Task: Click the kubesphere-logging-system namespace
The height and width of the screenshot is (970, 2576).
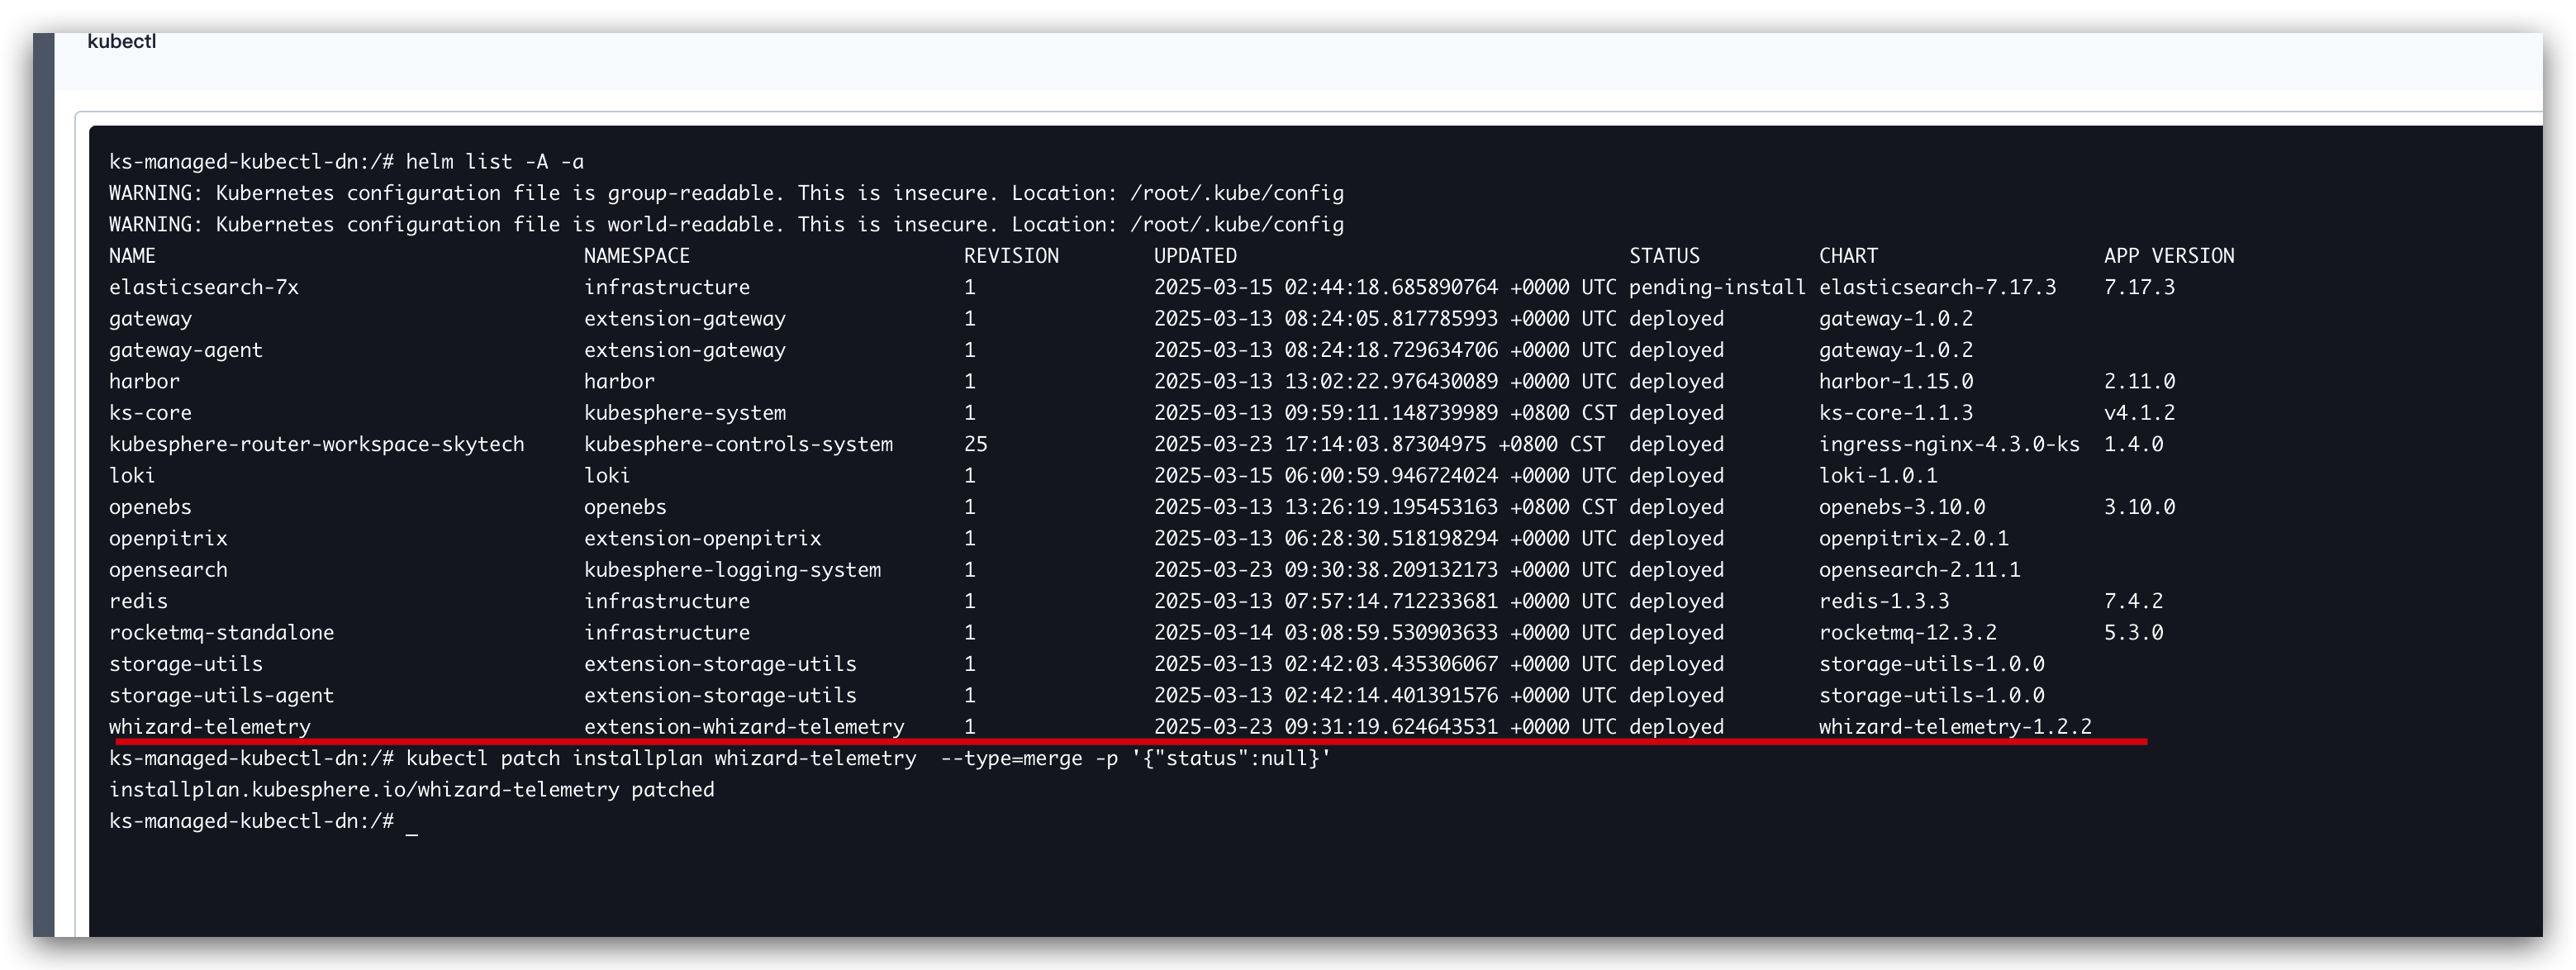Action: (732, 570)
